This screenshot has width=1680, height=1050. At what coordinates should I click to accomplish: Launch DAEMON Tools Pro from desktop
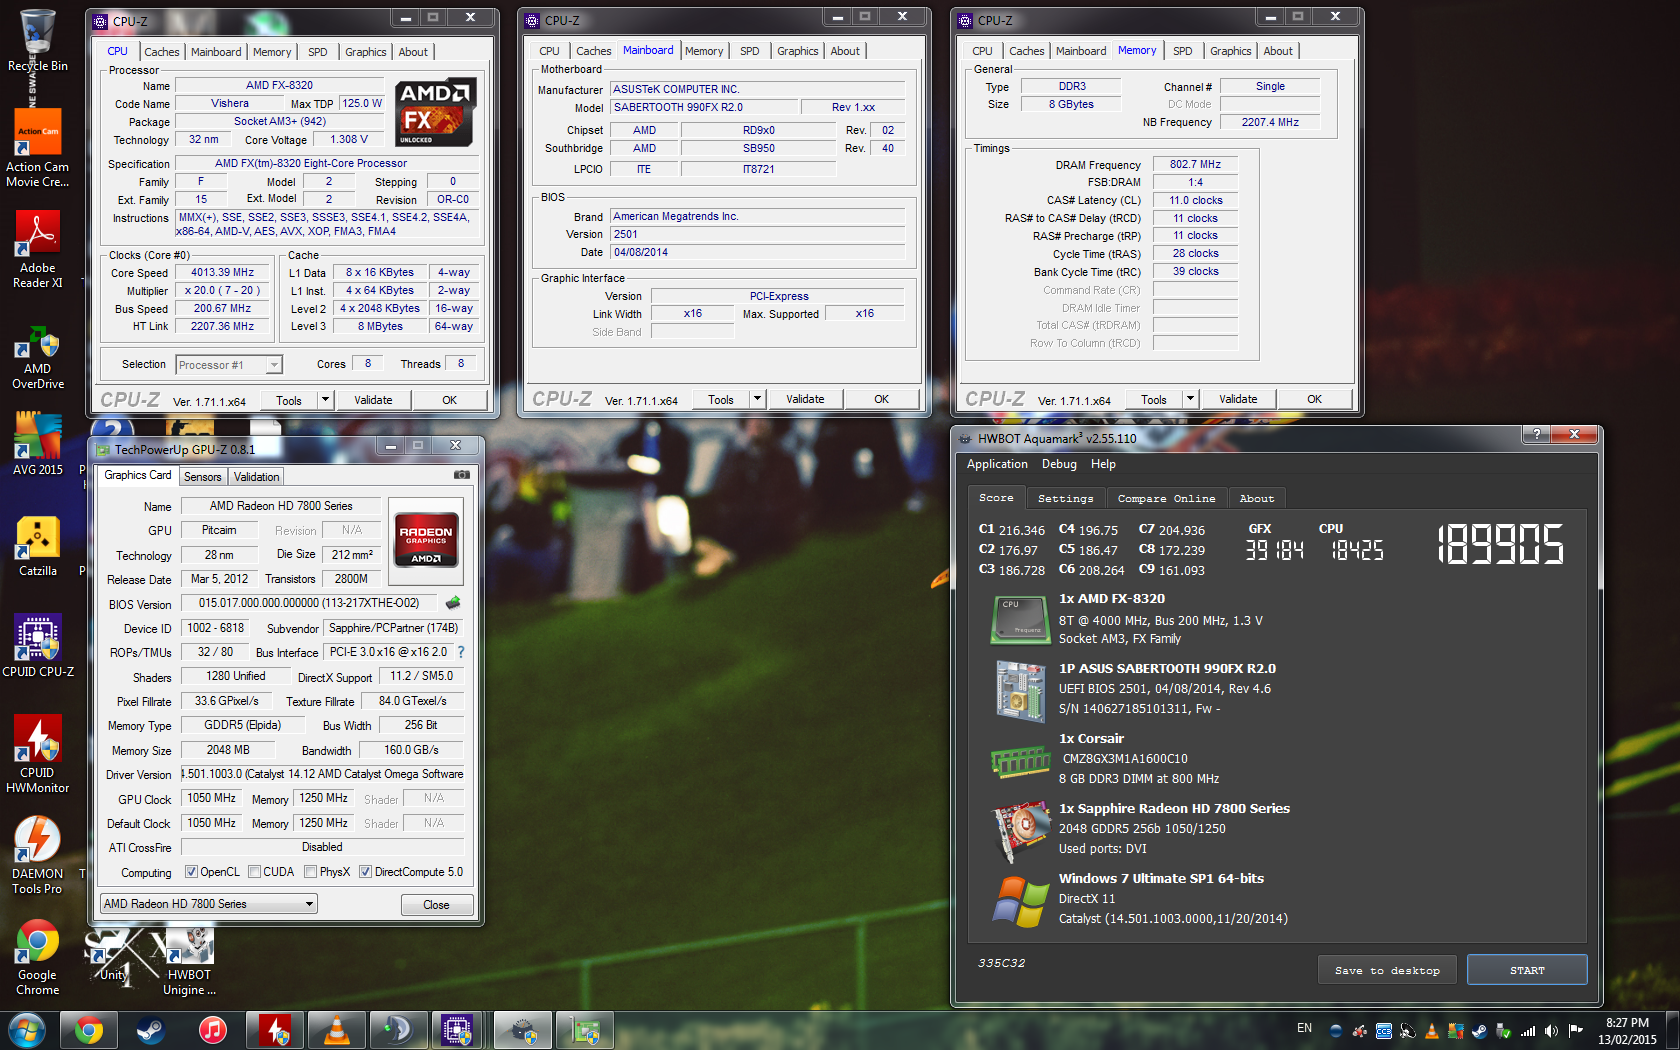click(38, 855)
